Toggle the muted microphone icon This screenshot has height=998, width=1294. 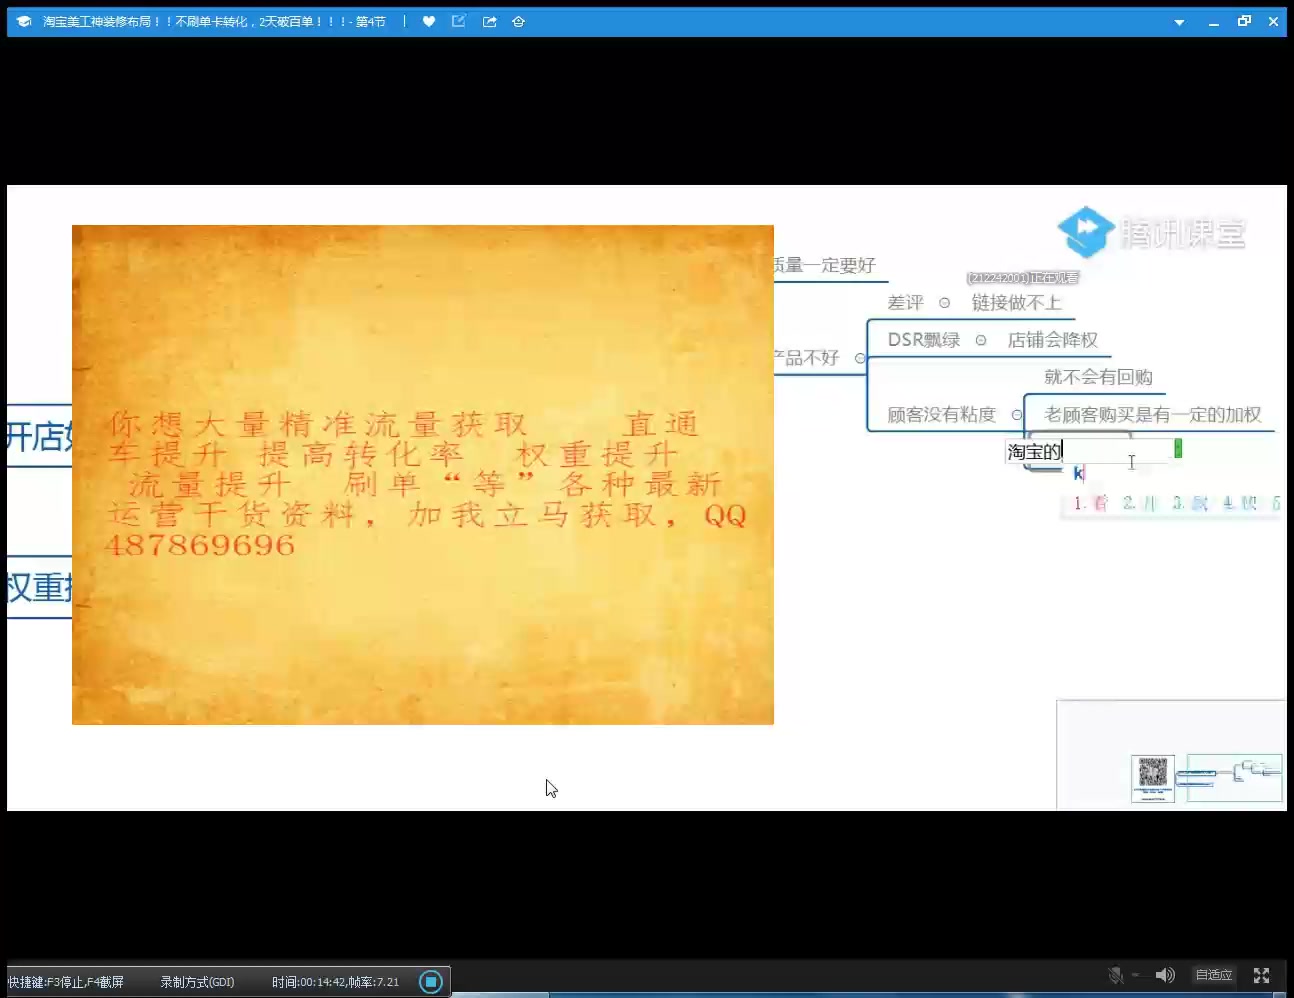[x=1116, y=975]
